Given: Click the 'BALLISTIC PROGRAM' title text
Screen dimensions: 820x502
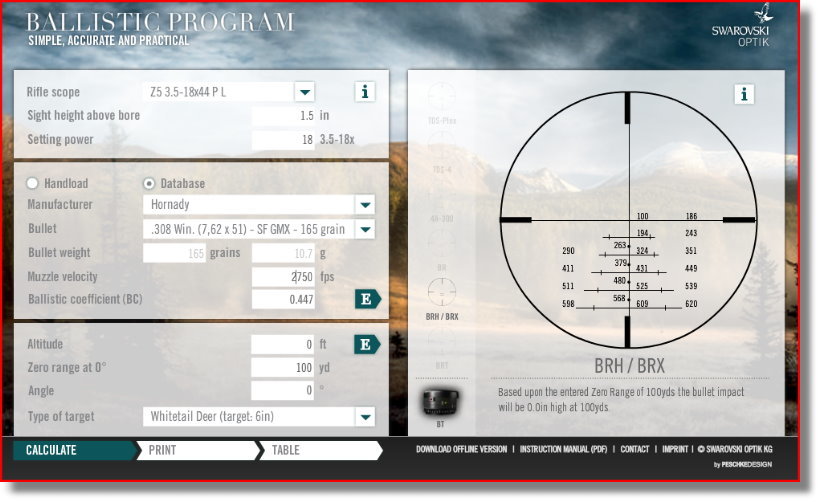Looking at the screenshot, I should coord(160,22).
